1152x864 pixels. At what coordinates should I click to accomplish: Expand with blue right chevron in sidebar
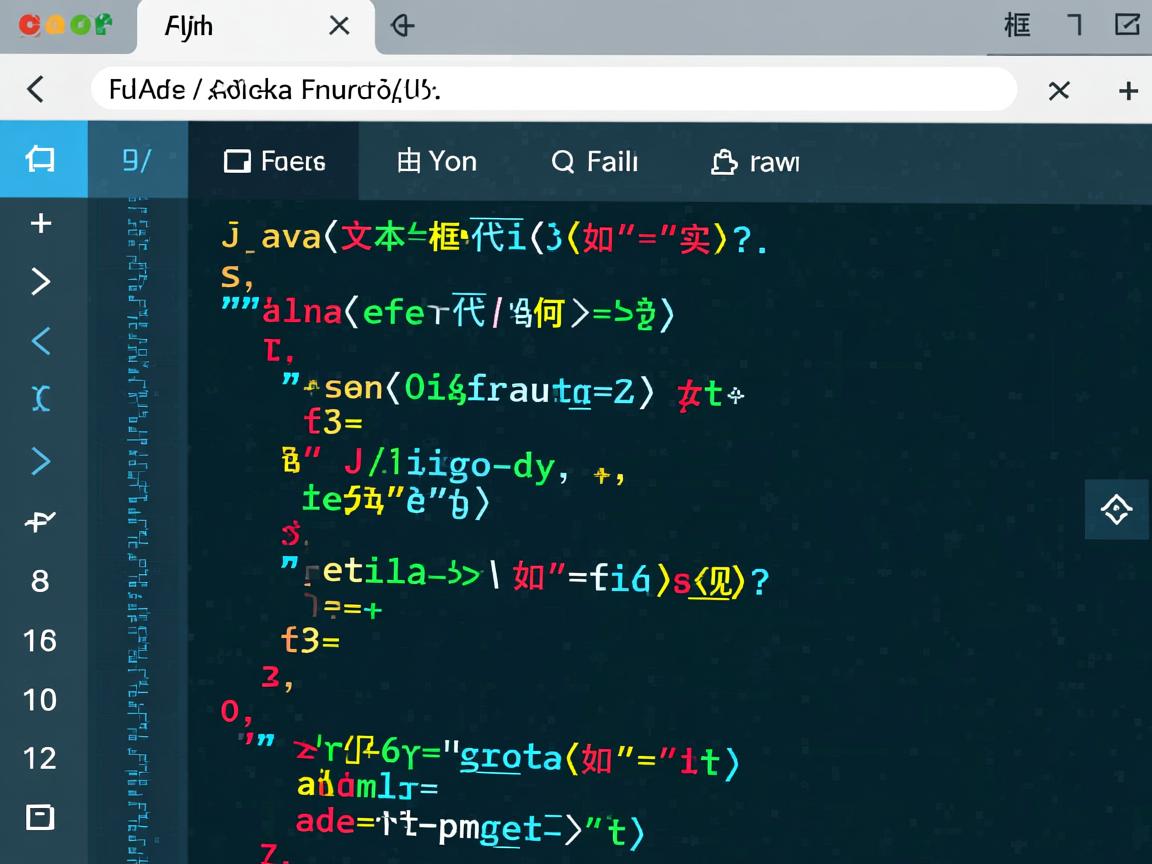41,461
